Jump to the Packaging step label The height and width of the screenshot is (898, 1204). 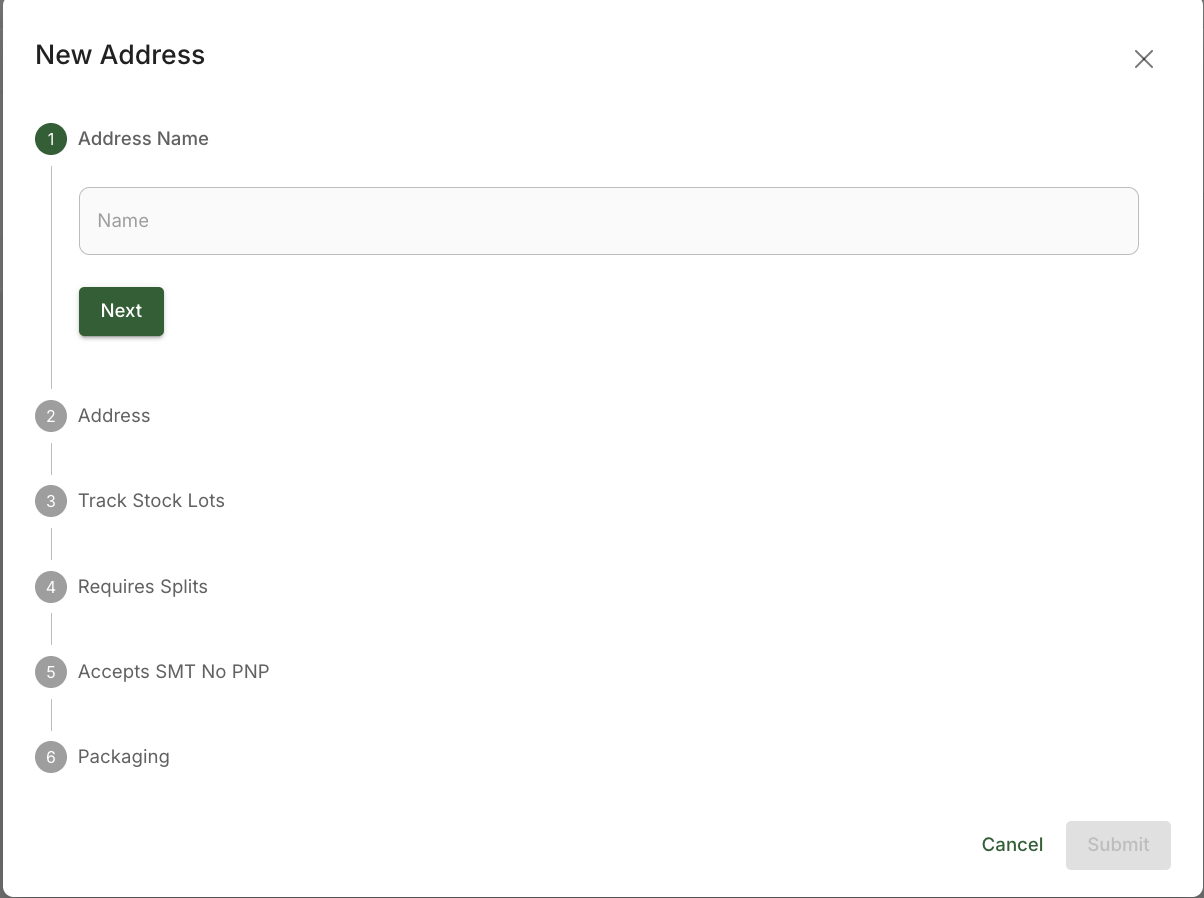[x=124, y=757]
